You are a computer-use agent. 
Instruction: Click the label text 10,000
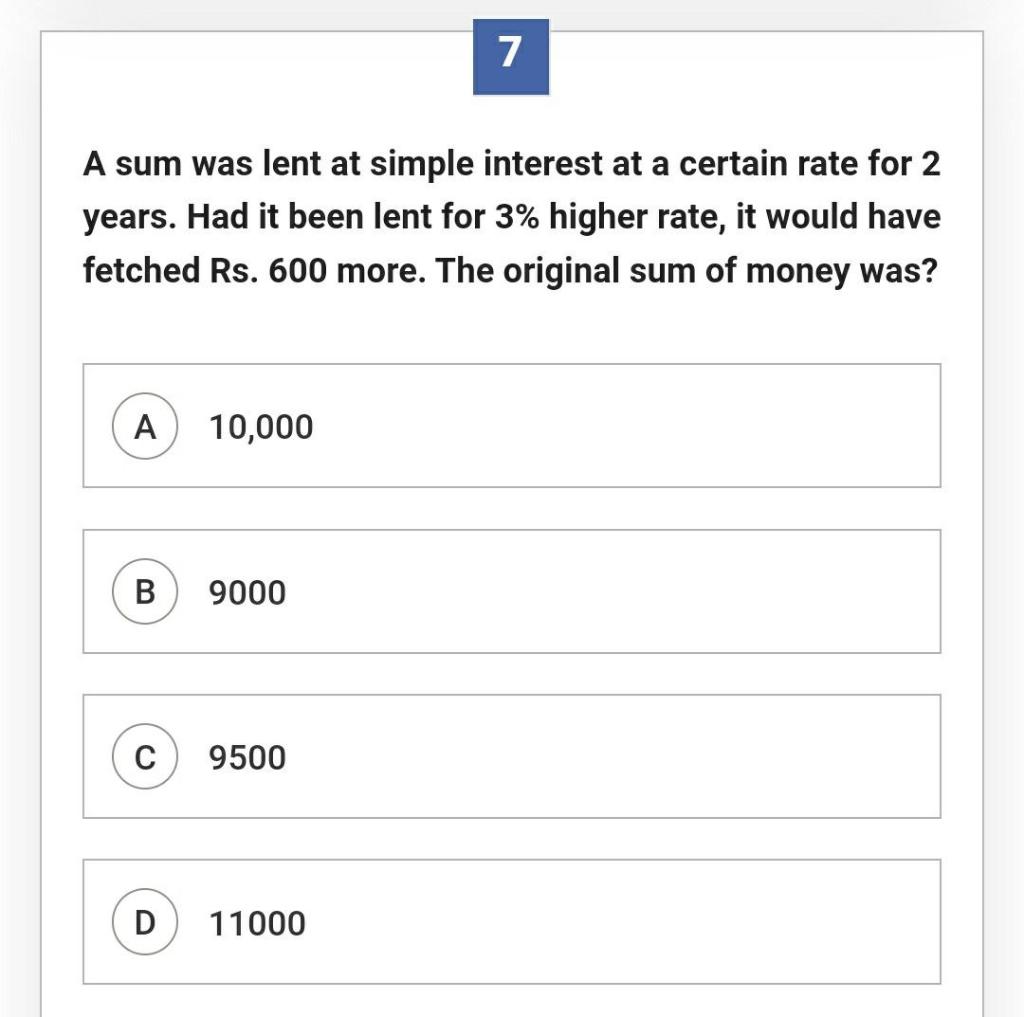[x=259, y=426]
